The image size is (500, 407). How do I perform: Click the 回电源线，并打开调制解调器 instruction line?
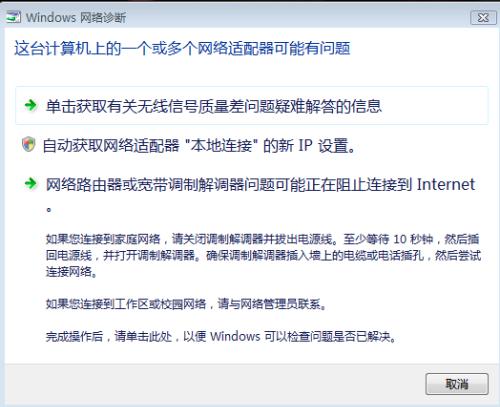[x=263, y=255]
